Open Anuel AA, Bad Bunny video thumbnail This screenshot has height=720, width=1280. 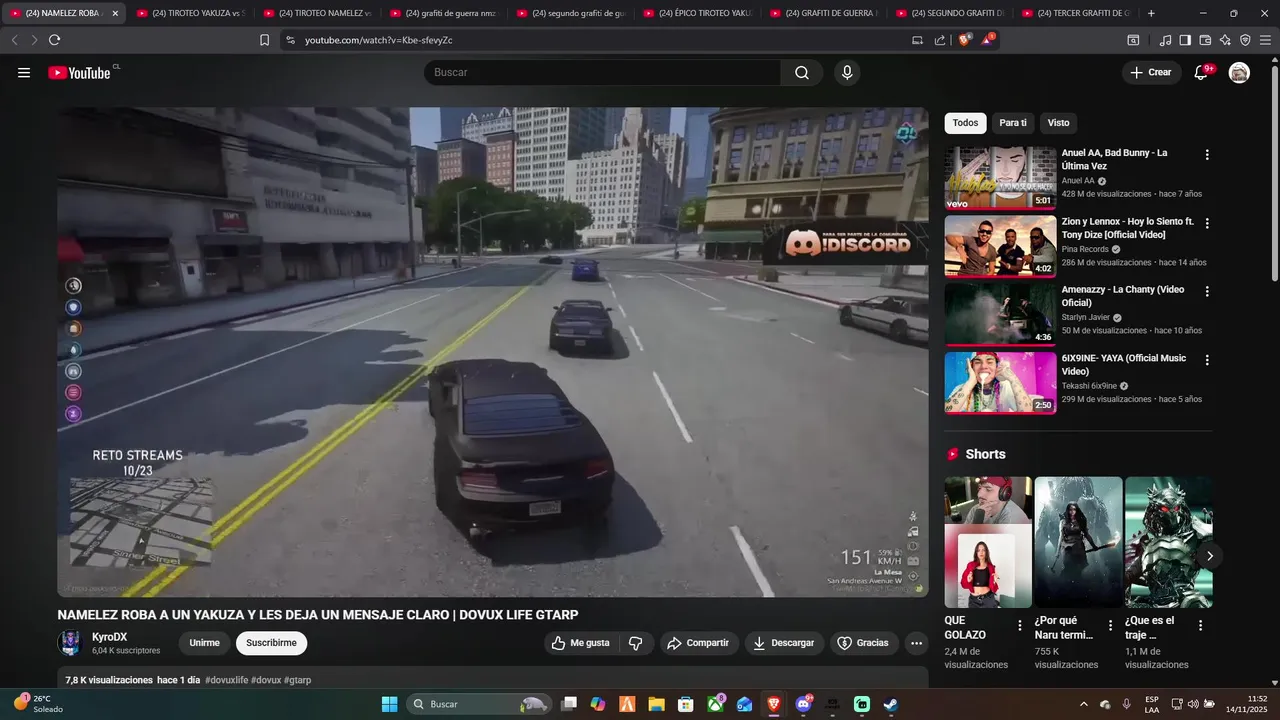(1000, 178)
